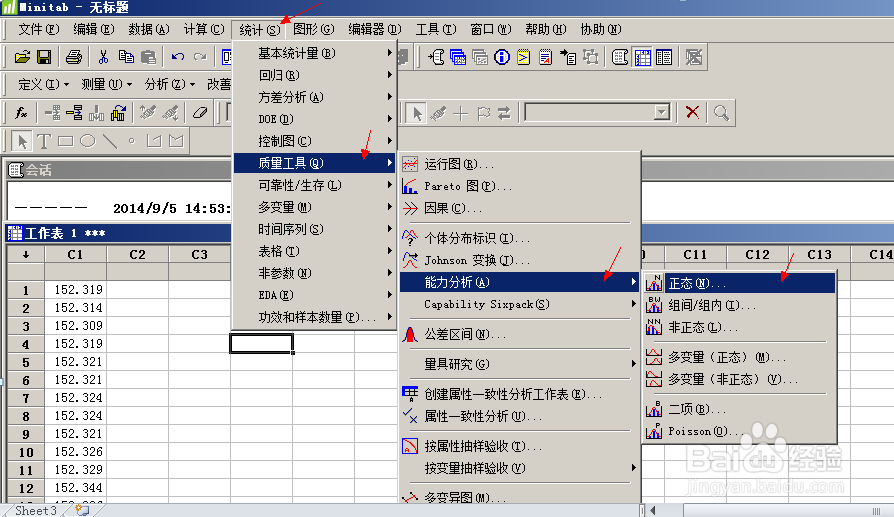Switch to the Sheet3 tab
Image resolution: width=894 pixels, height=517 pixels.
[36, 510]
